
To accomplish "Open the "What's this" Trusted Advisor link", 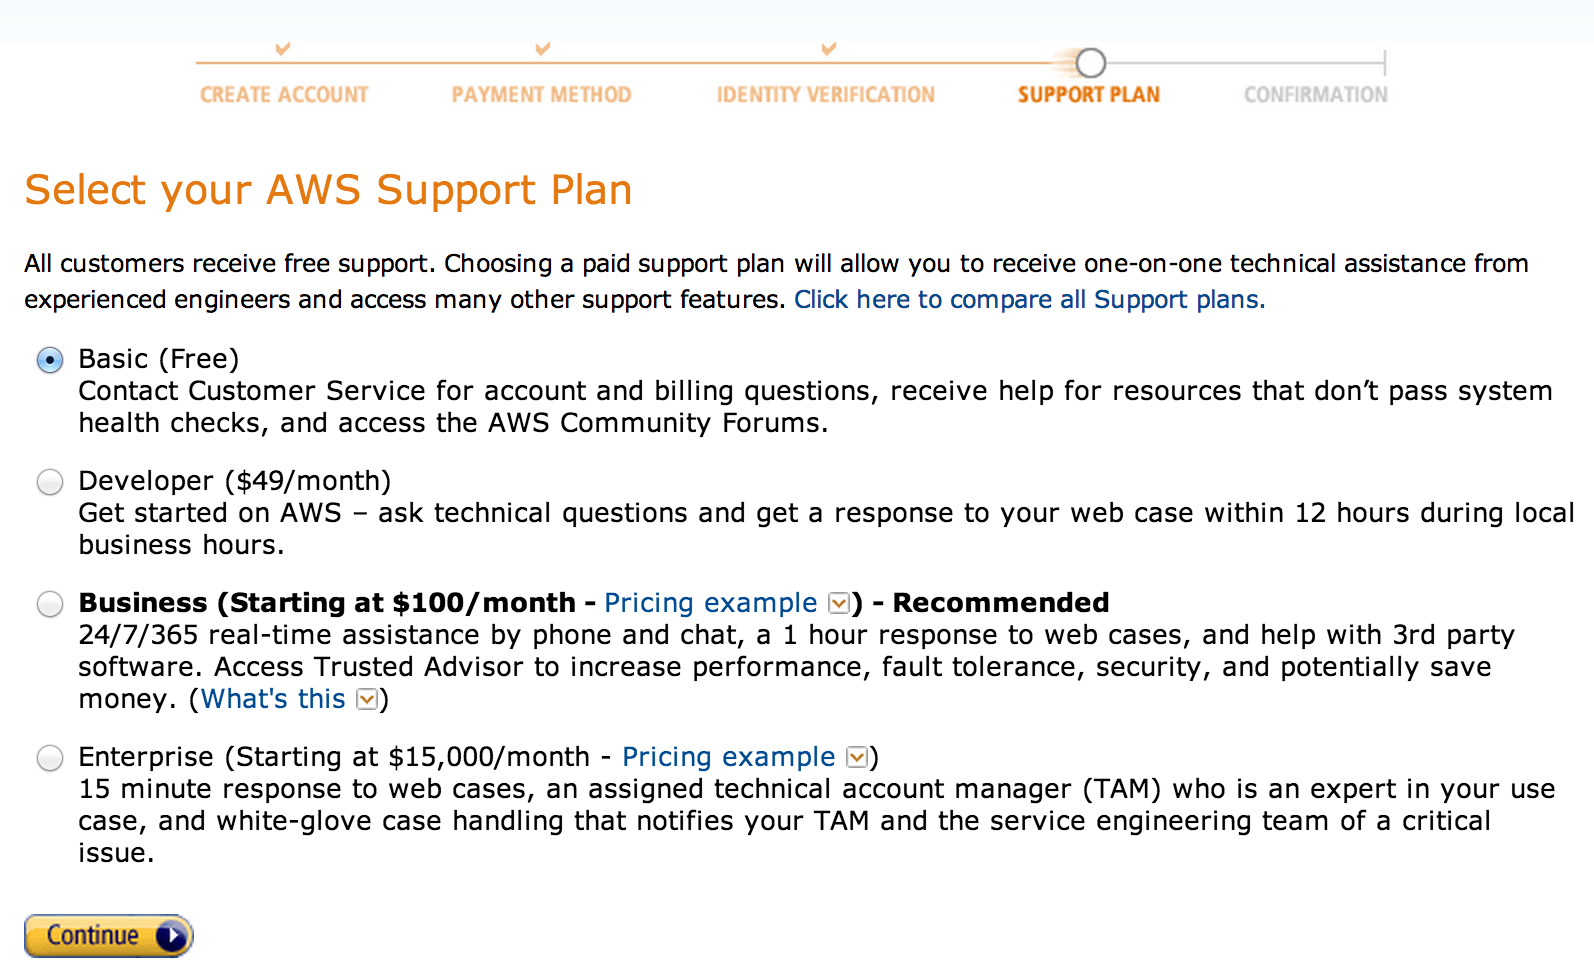I will point(273,699).
